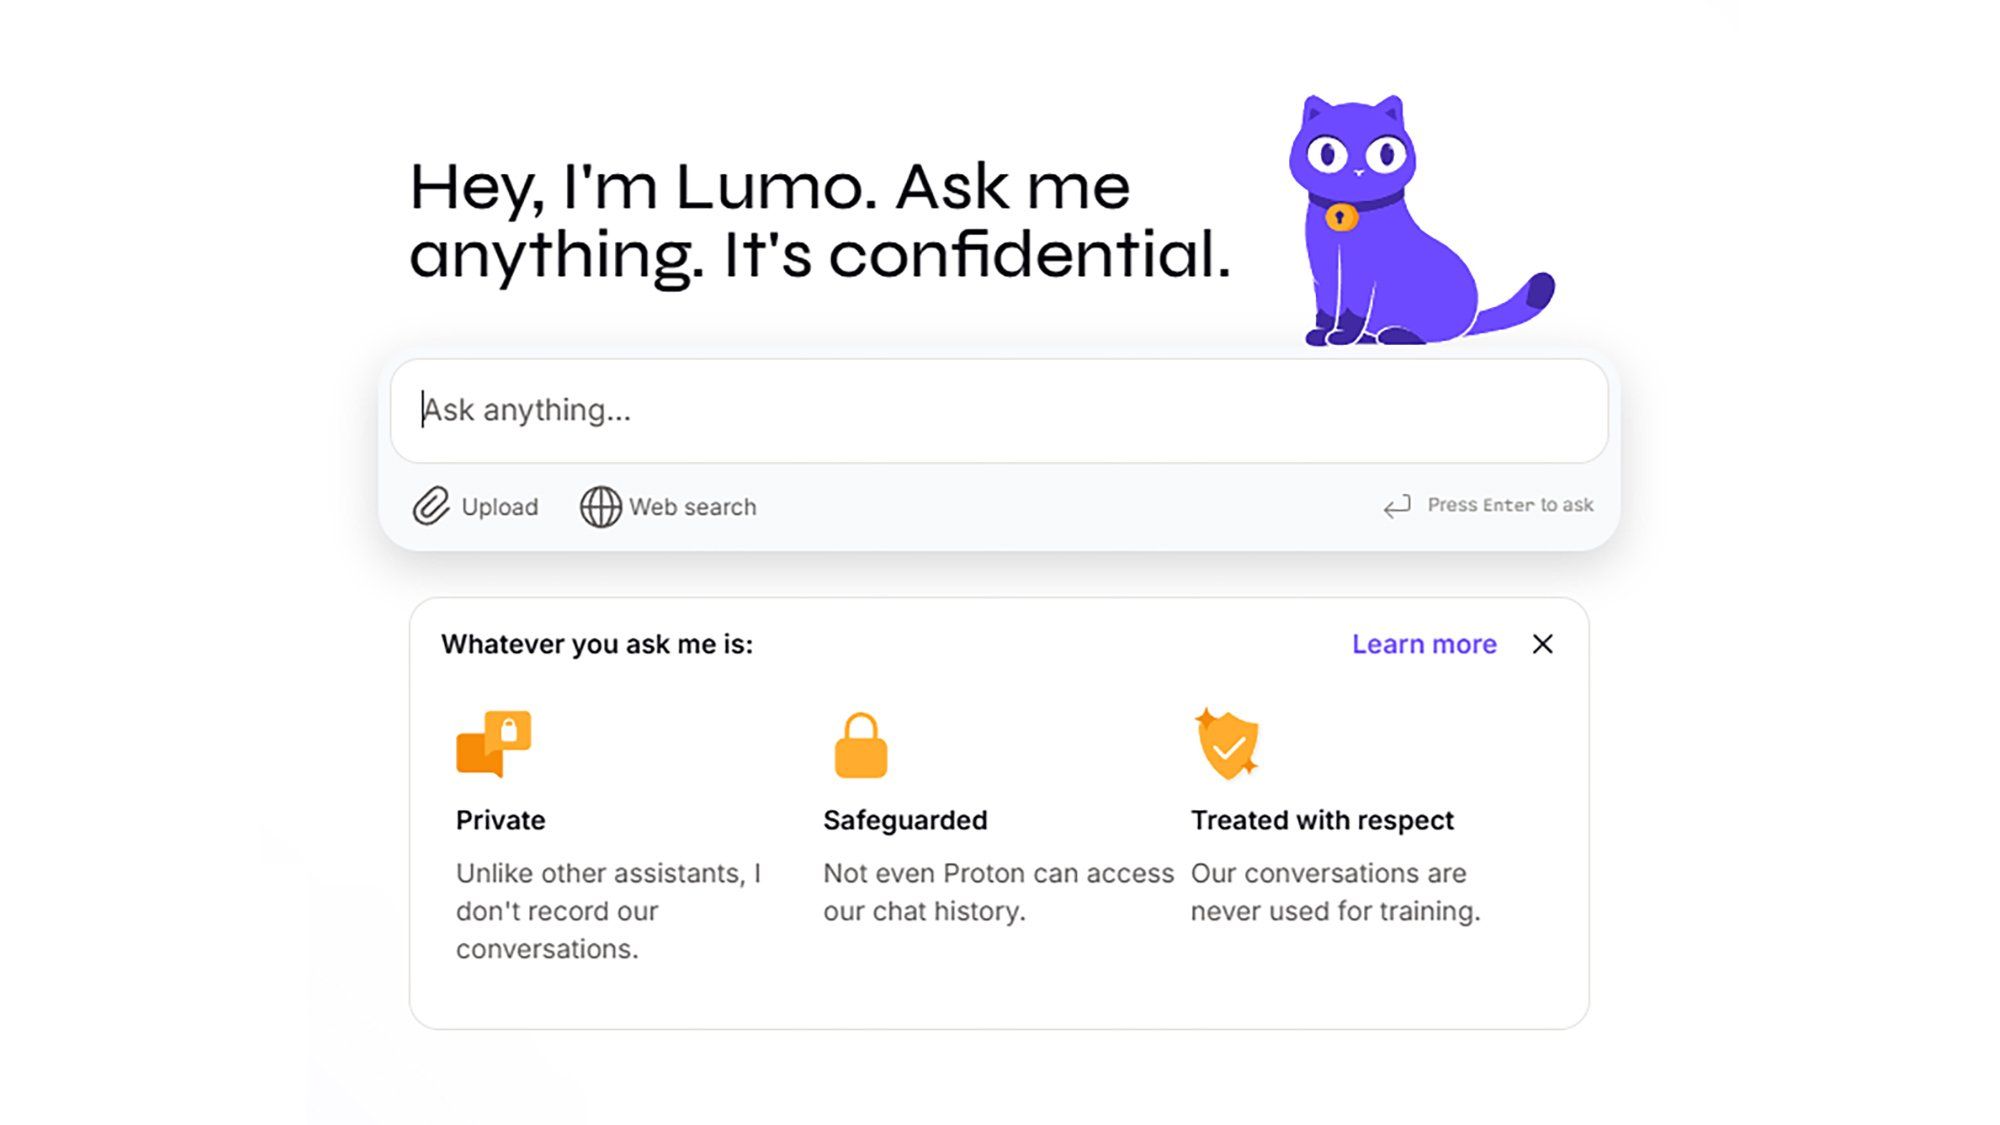This screenshot has height=1125, width=2000.
Task: Dismiss the privacy info card
Action: tap(1542, 644)
